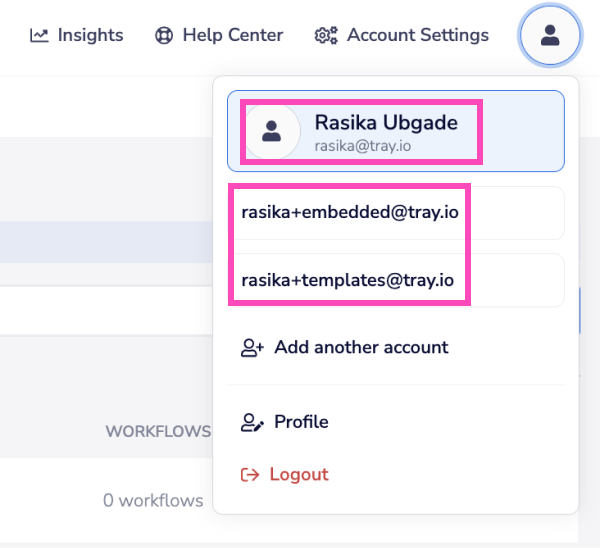
Task: Click the Insights chart icon
Action: click(39, 35)
